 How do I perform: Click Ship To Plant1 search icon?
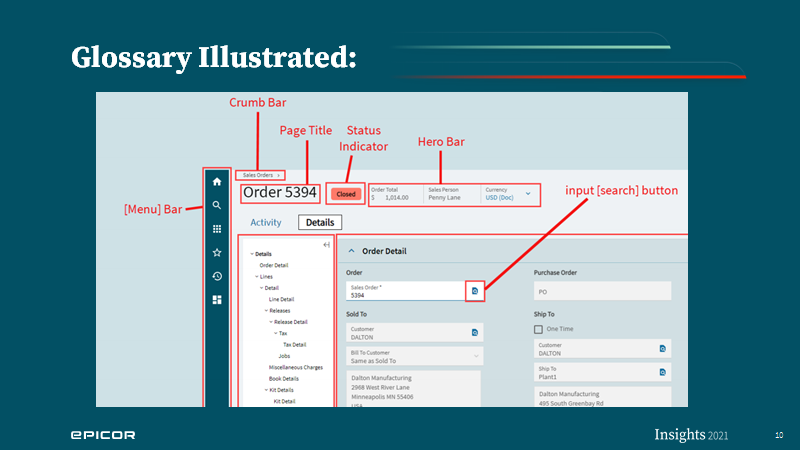click(x=662, y=372)
